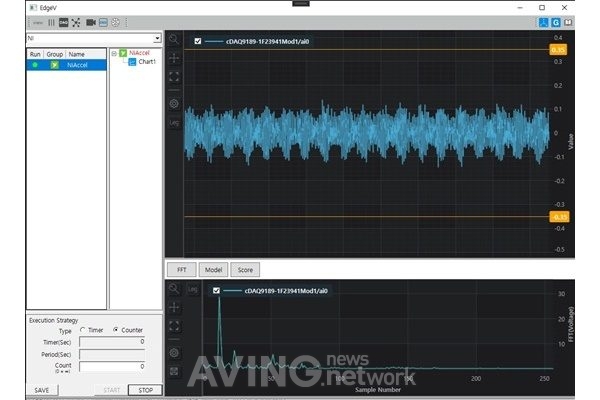Open FFT chart settings gear icon
The image size is (600, 400).
click(174, 353)
